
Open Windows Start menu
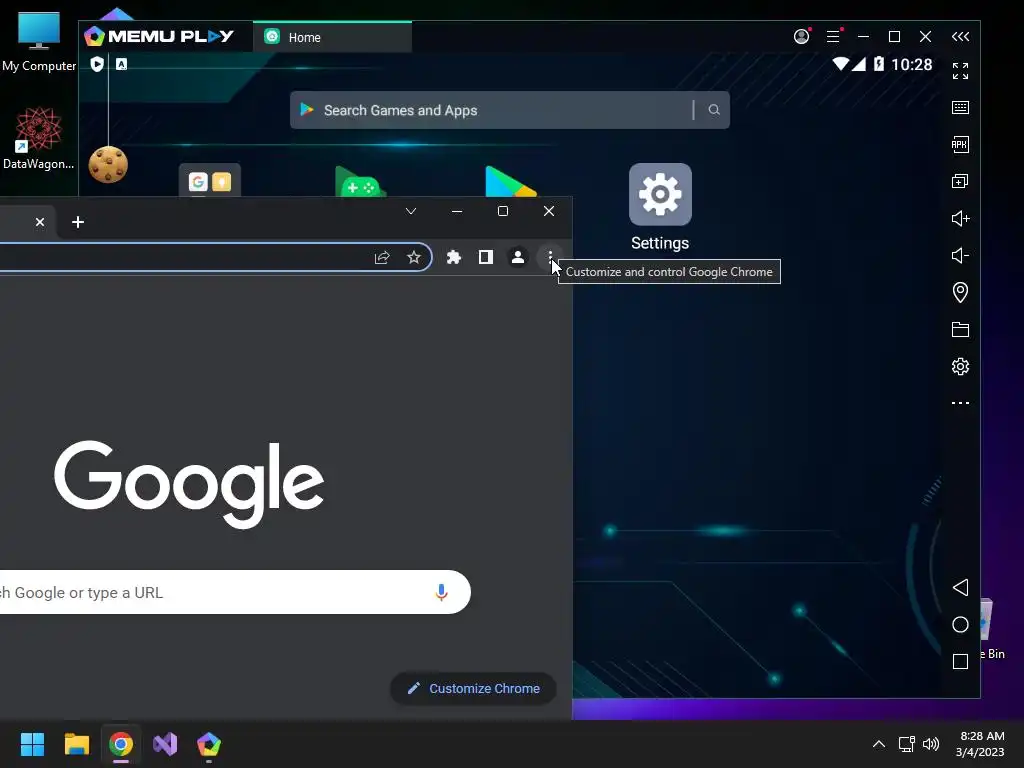32,744
